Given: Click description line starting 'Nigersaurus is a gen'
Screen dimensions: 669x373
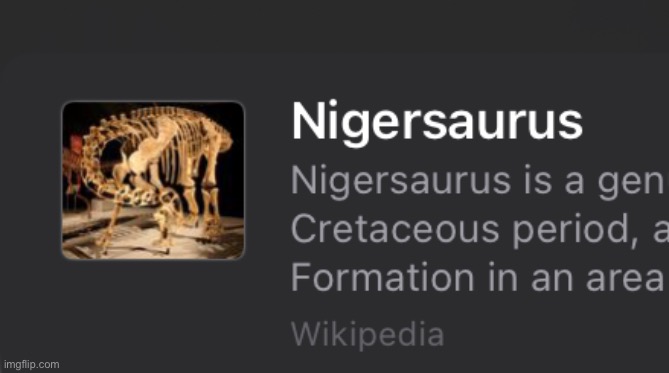Looking at the screenshot, I should pyautogui.click(x=478, y=181).
